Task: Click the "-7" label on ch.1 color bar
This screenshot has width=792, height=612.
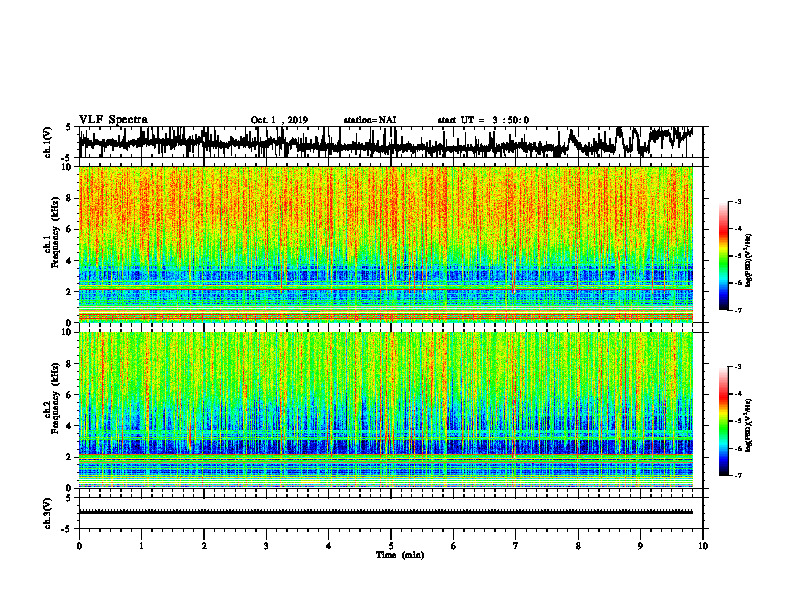Action: (x=738, y=310)
